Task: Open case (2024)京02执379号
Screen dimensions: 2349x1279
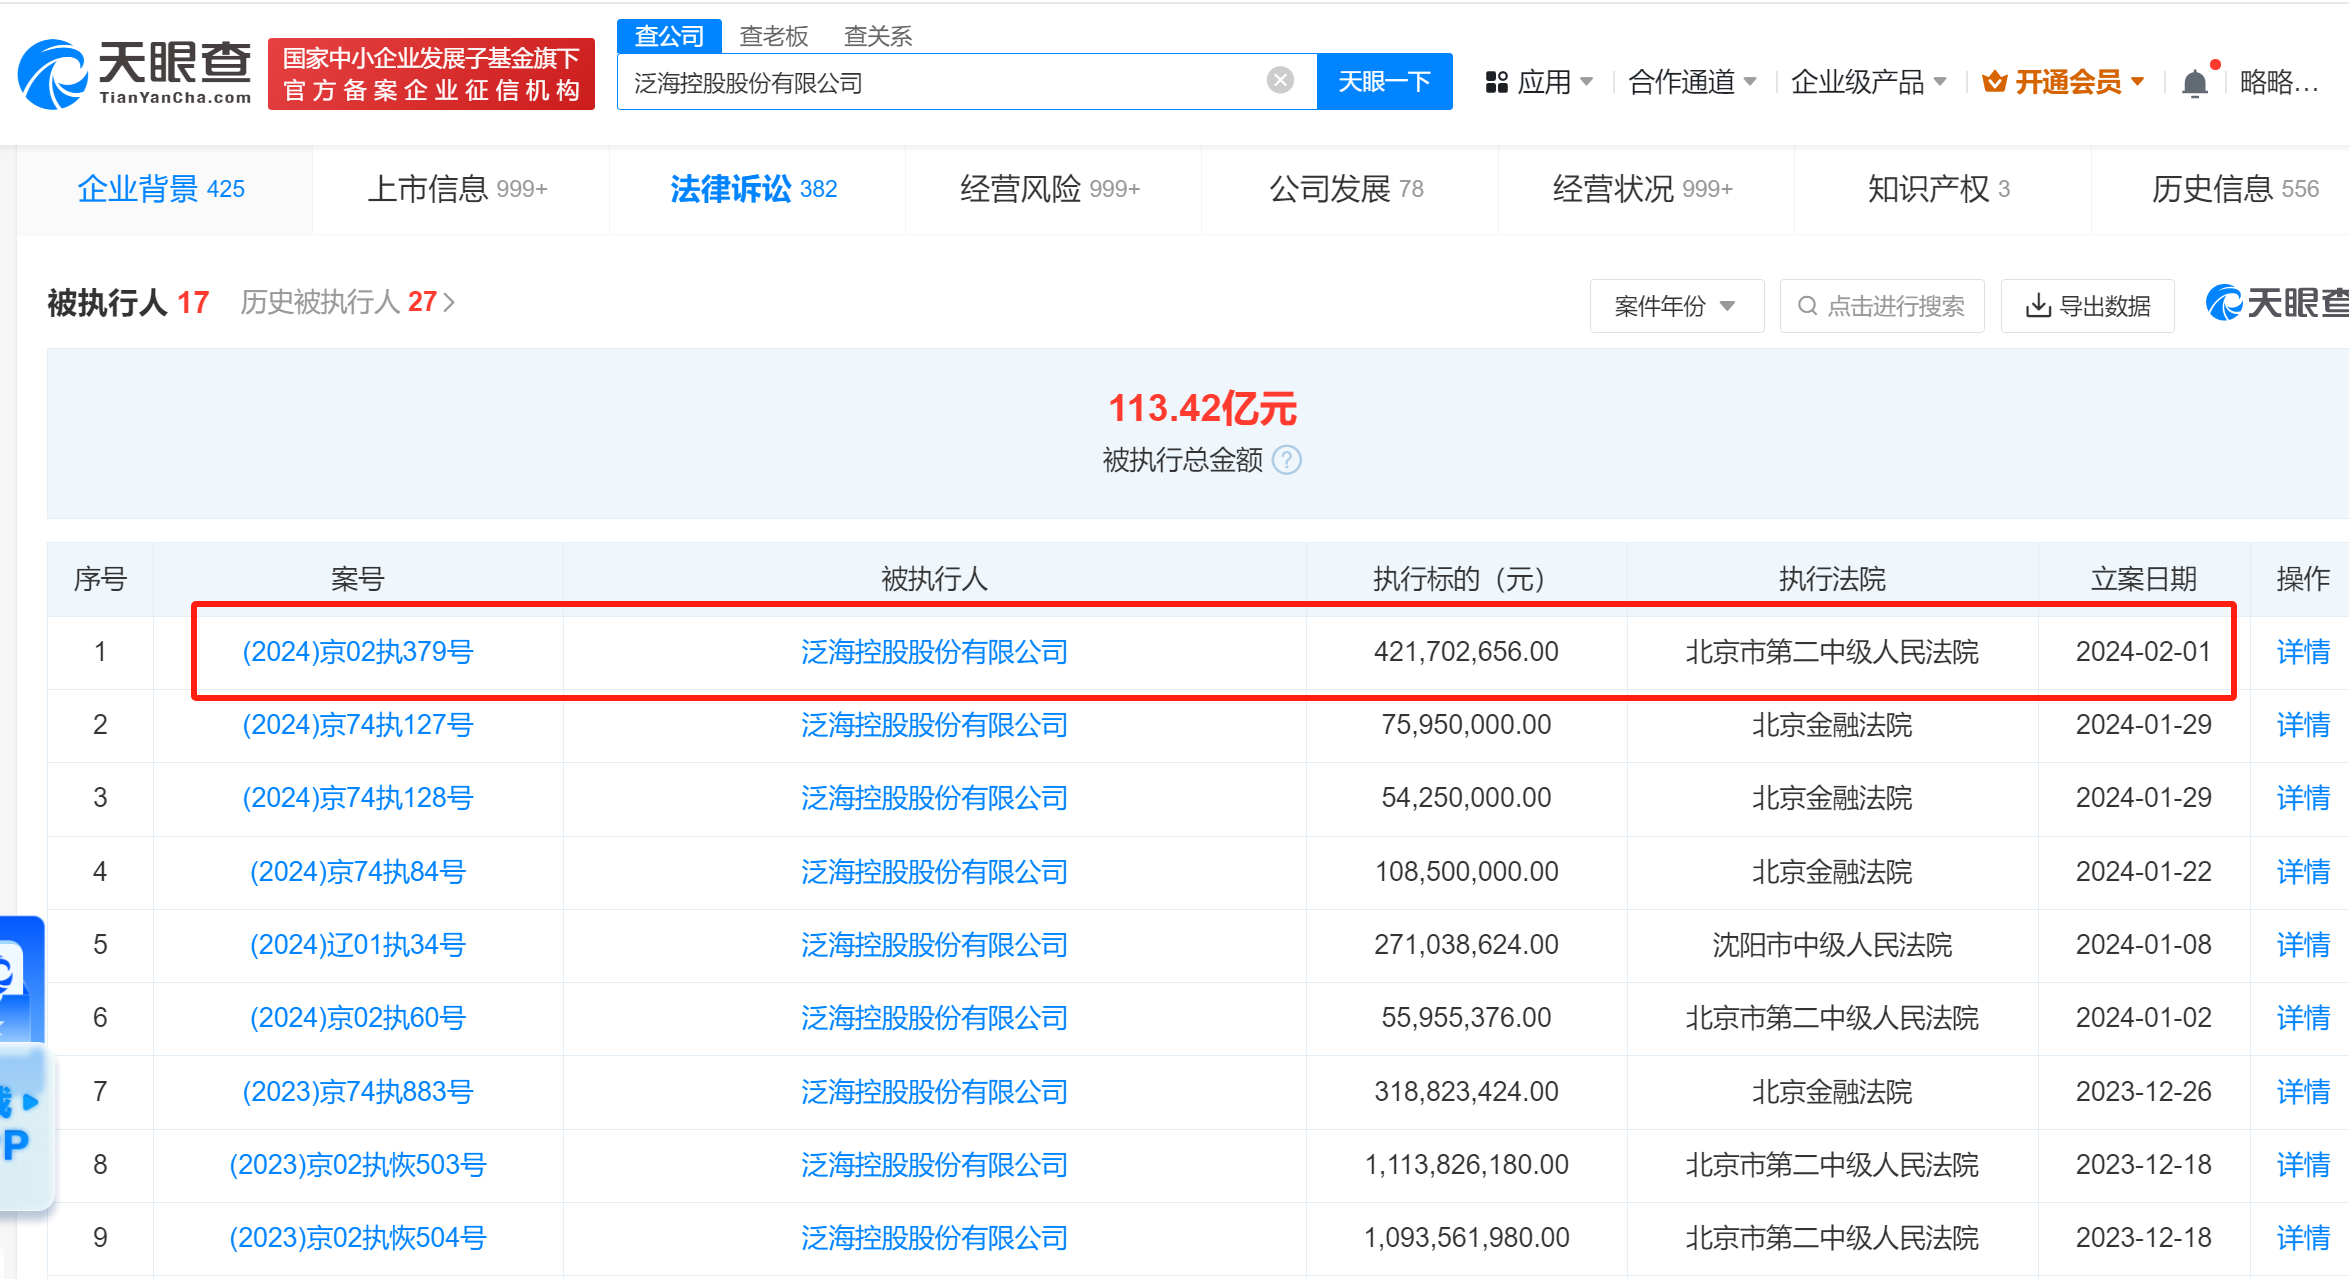Action: [358, 652]
